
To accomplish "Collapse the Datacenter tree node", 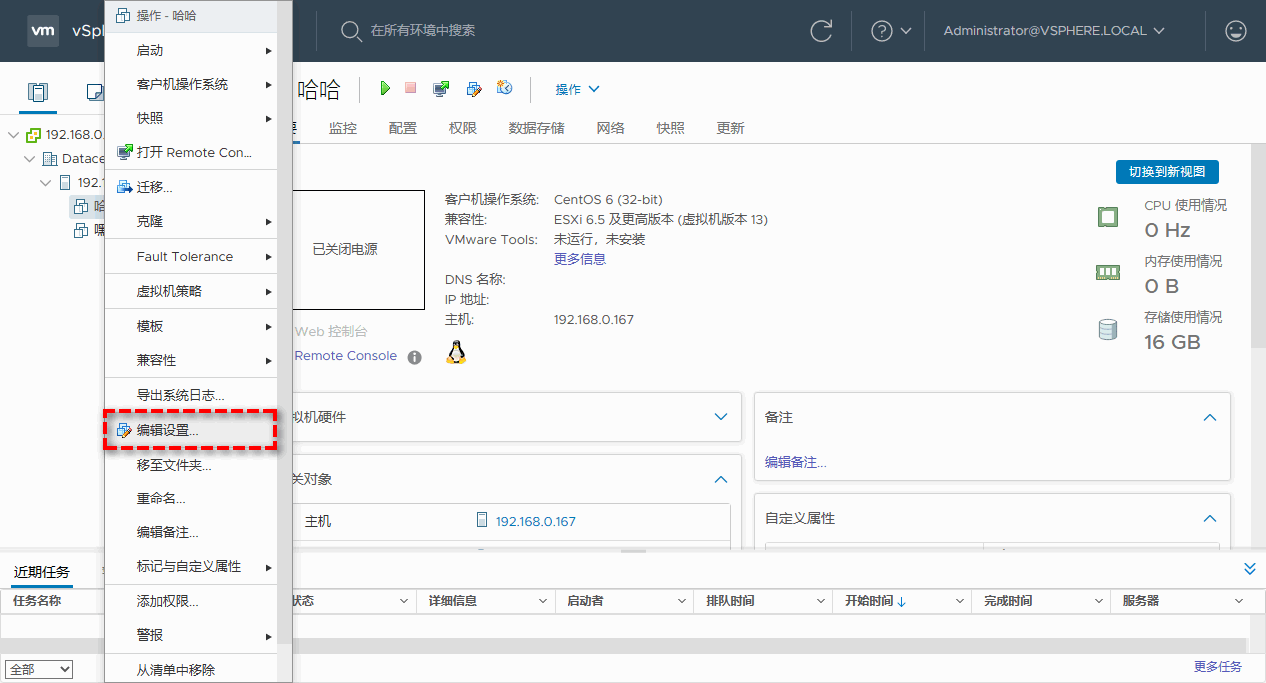I will coord(30,159).
